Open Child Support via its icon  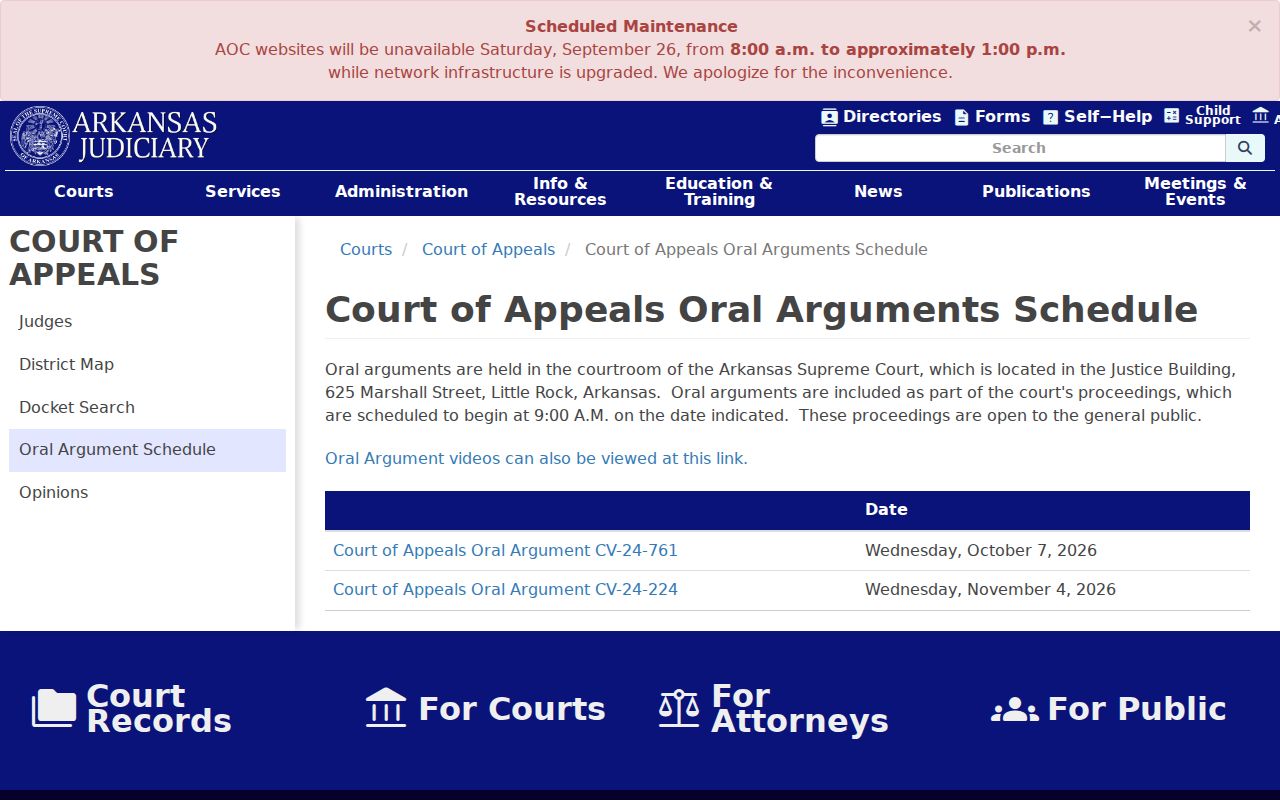pyautogui.click(x=1172, y=116)
